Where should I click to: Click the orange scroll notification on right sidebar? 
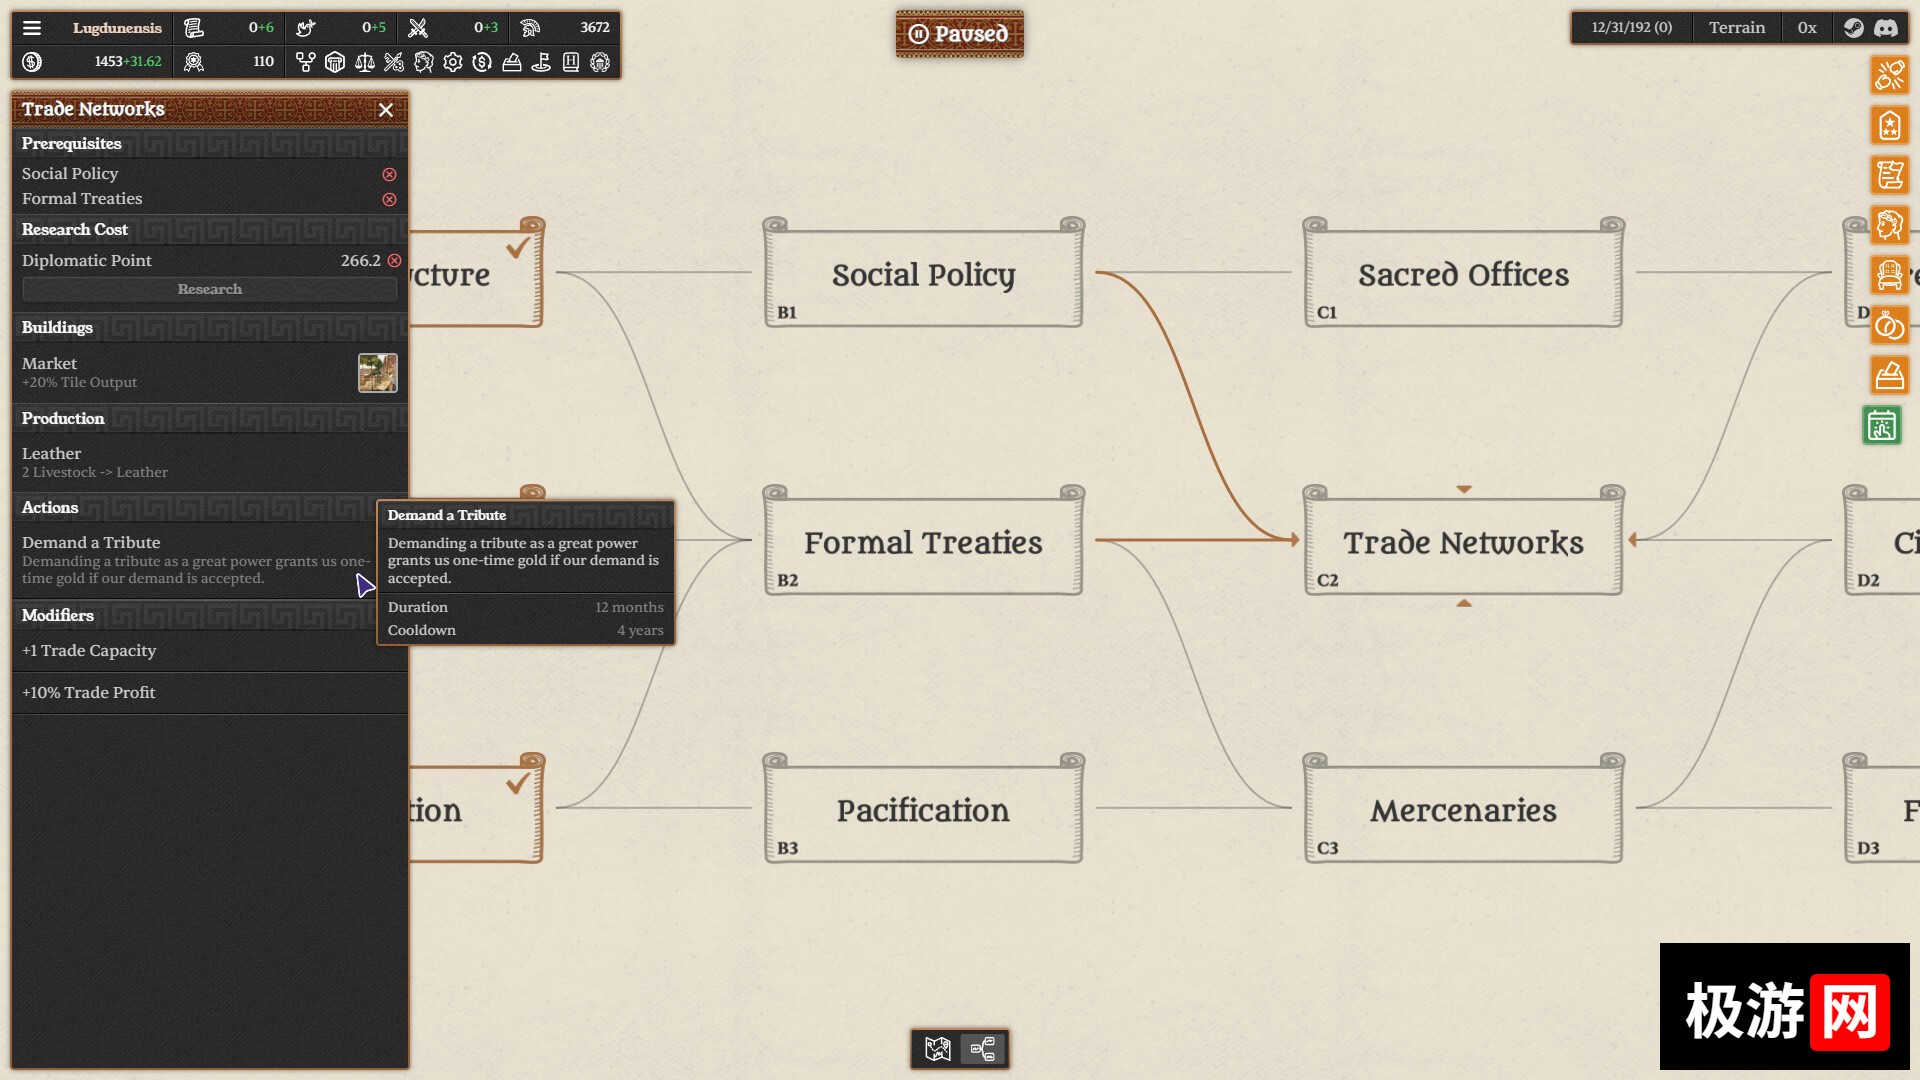click(x=1890, y=175)
